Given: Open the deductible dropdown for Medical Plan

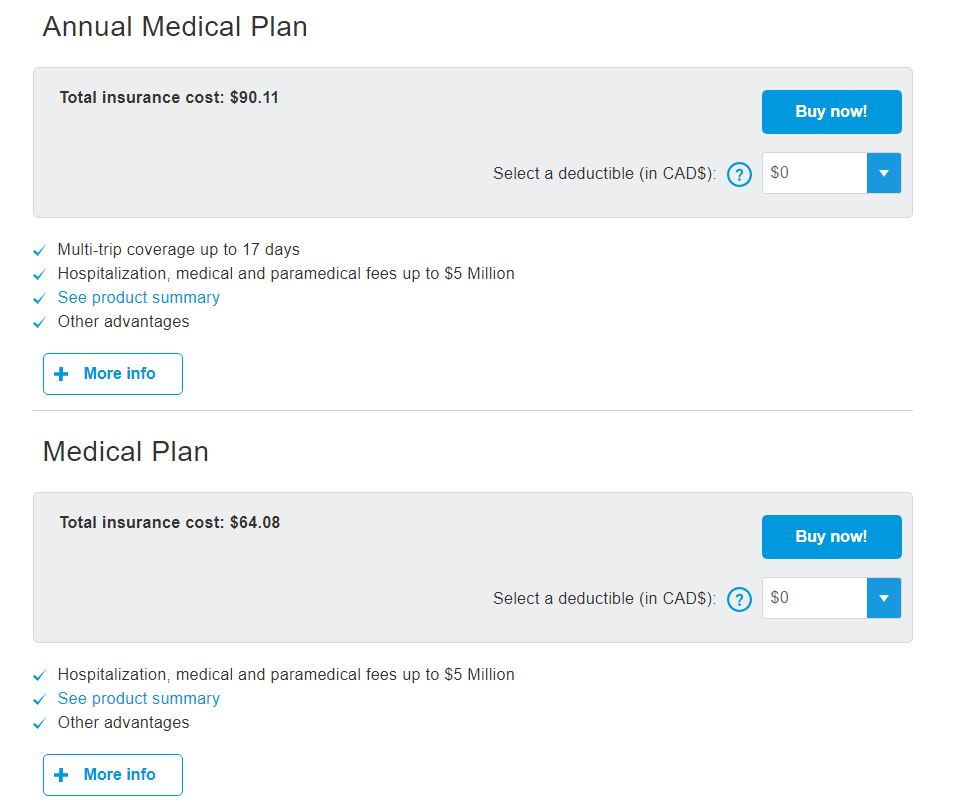Looking at the screenshot, I should click(883, 598).
